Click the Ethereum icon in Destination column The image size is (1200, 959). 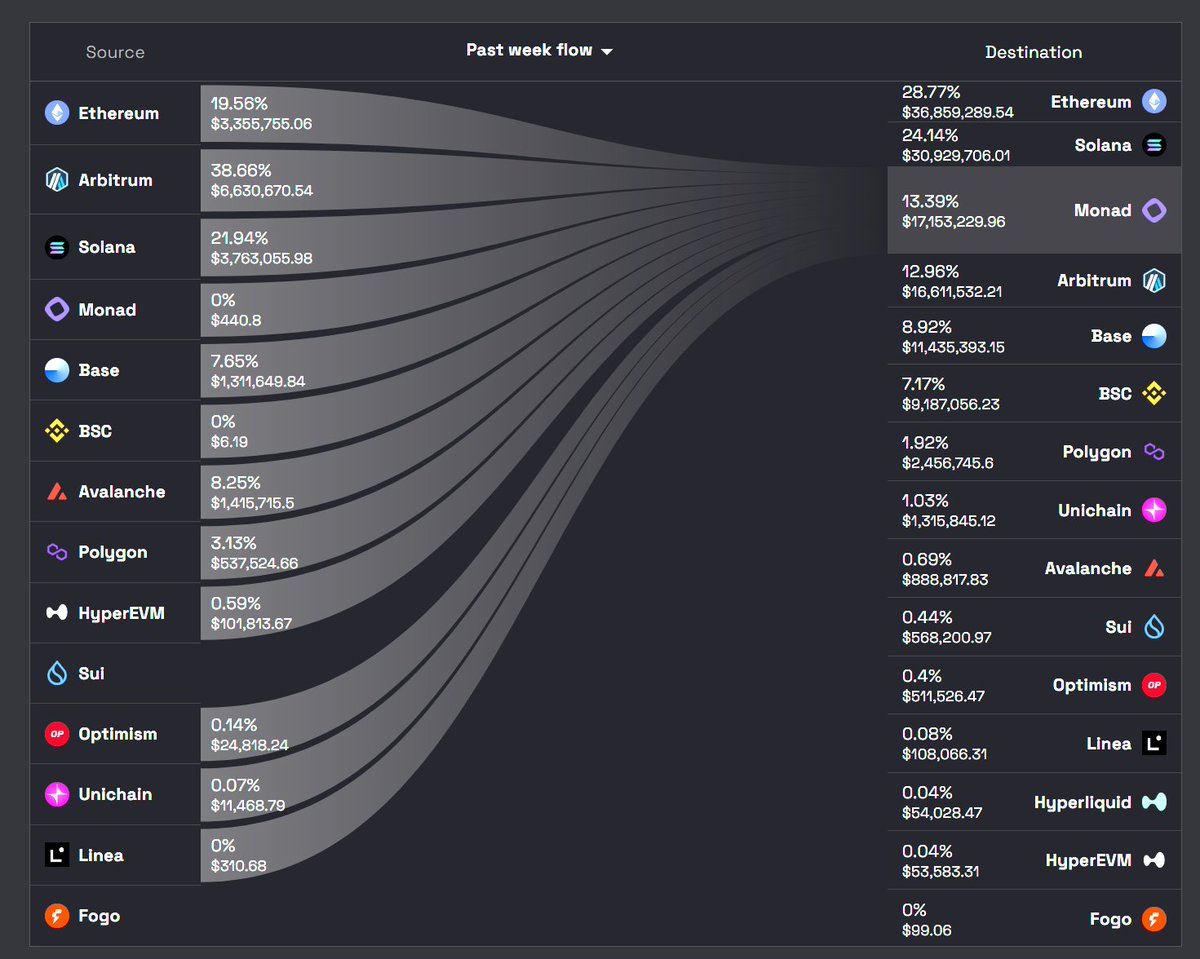1154,101
